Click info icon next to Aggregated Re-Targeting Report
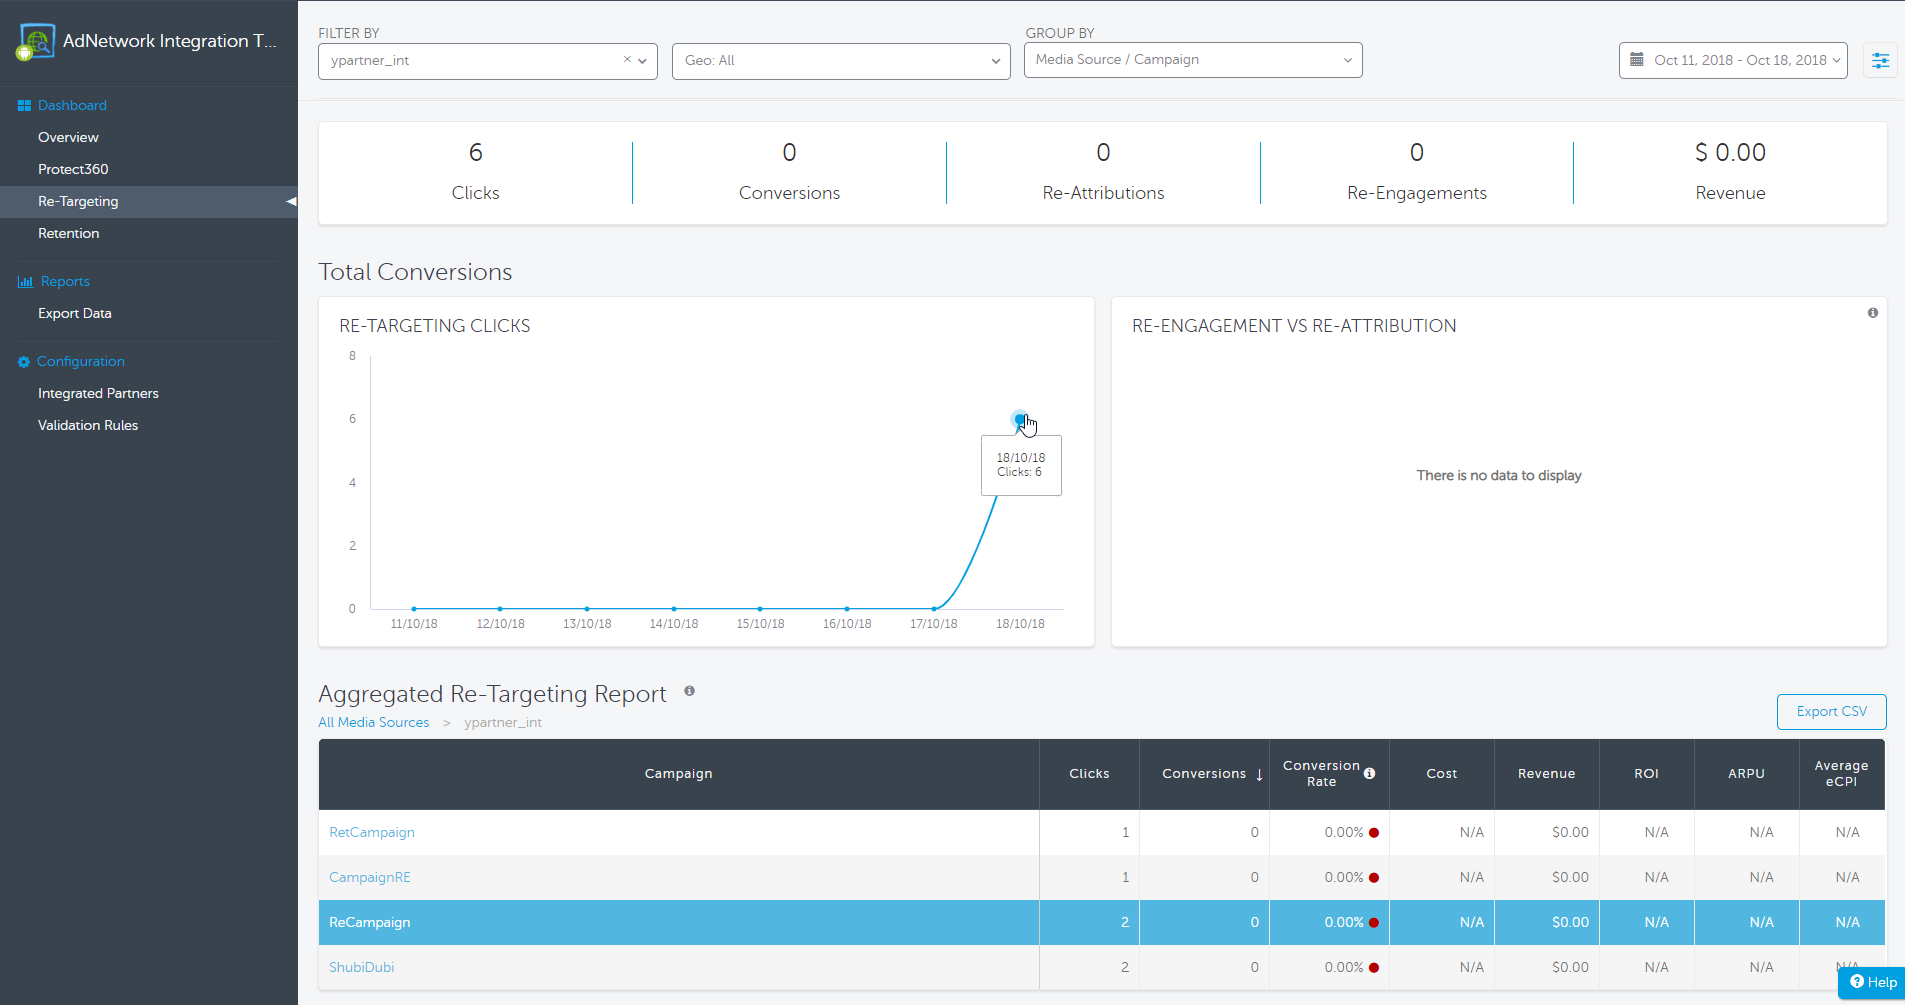The width and height of the screenshot is (1905, 1005). (689, 691)
